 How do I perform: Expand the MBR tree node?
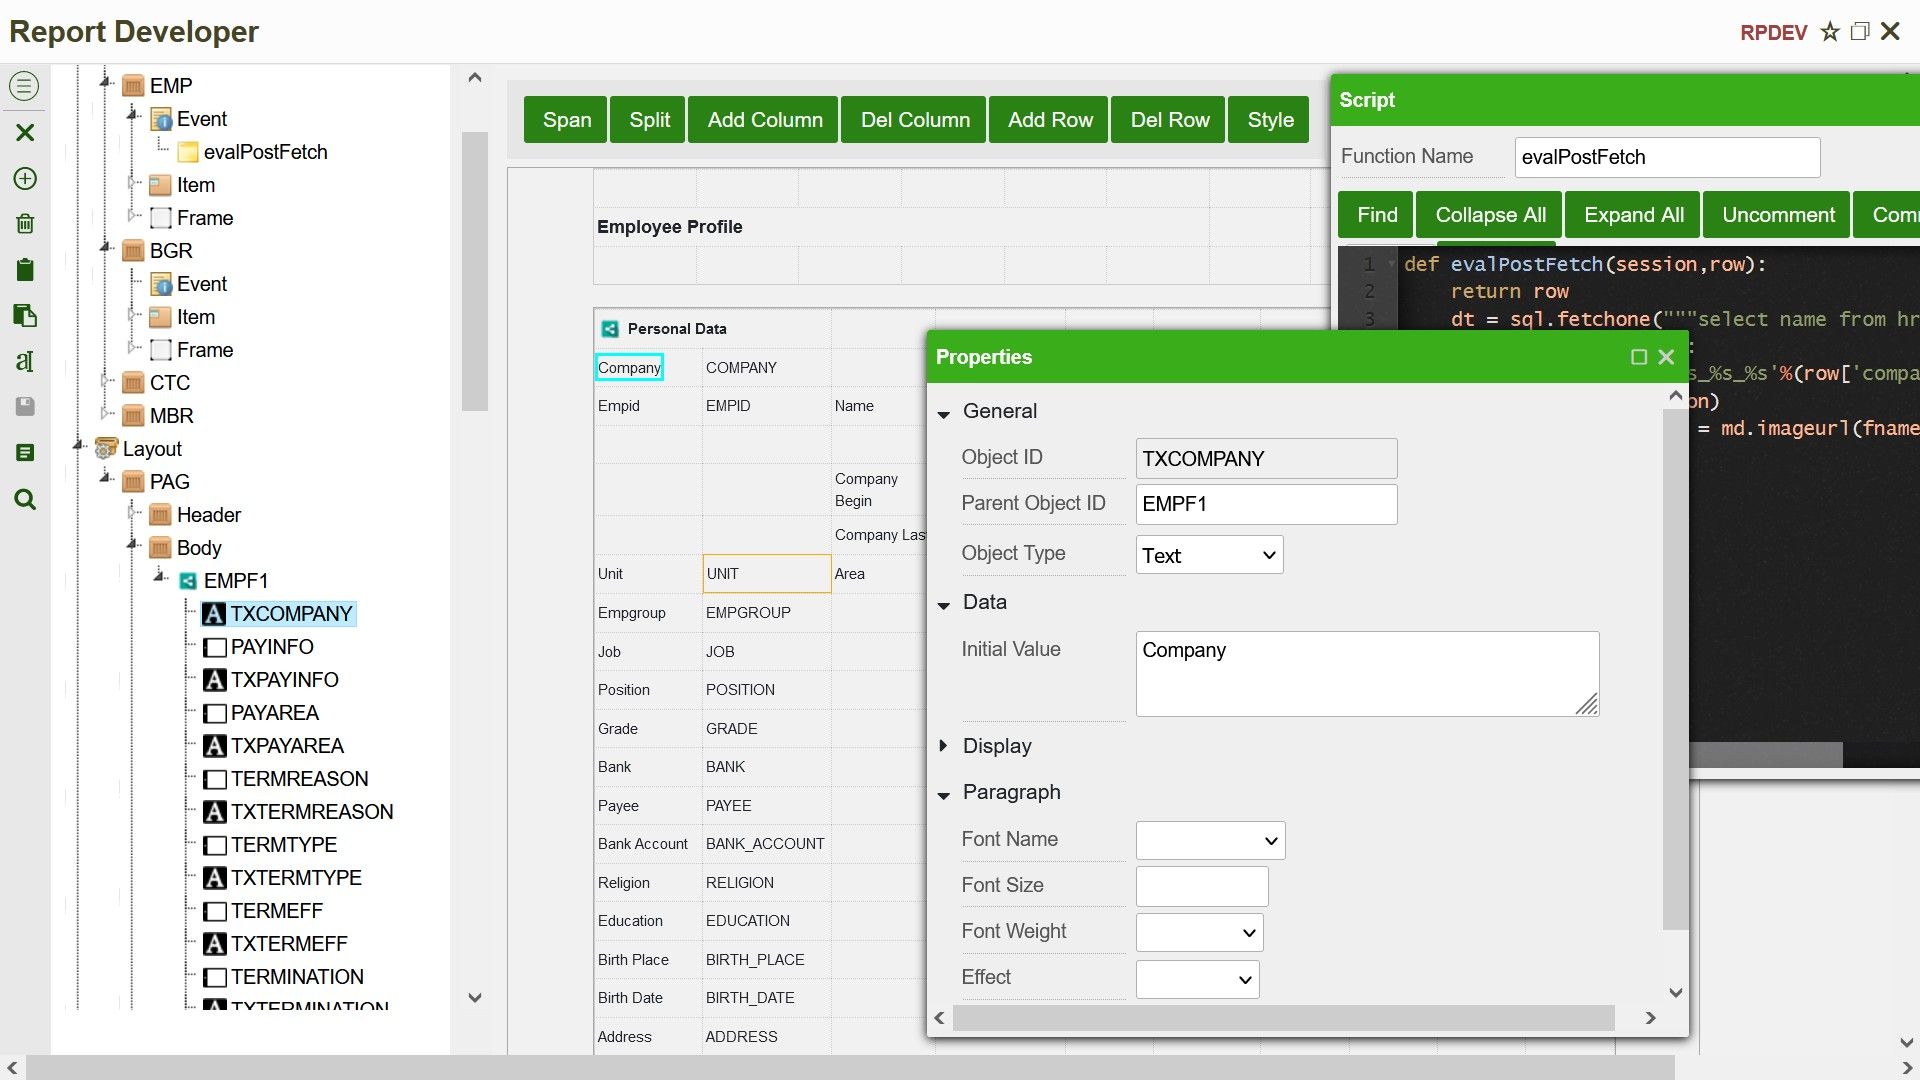click(106, 414)
